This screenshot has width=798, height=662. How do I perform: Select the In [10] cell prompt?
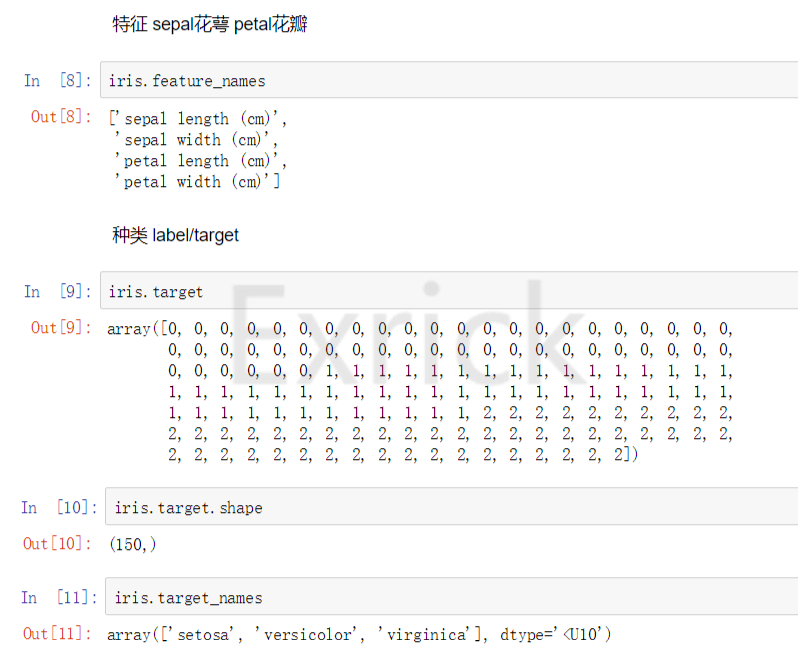click(58, 507)
